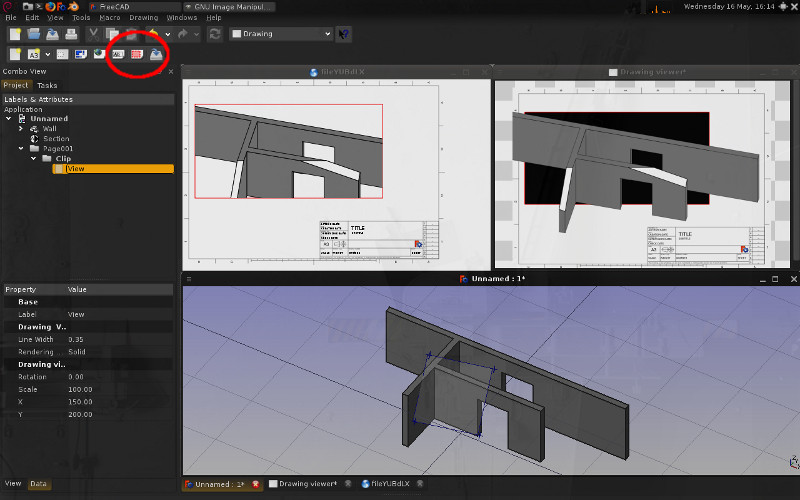Open the Windows menu
Screen dimensions: 800x500
pyautogui.click(x=182, y=17)
